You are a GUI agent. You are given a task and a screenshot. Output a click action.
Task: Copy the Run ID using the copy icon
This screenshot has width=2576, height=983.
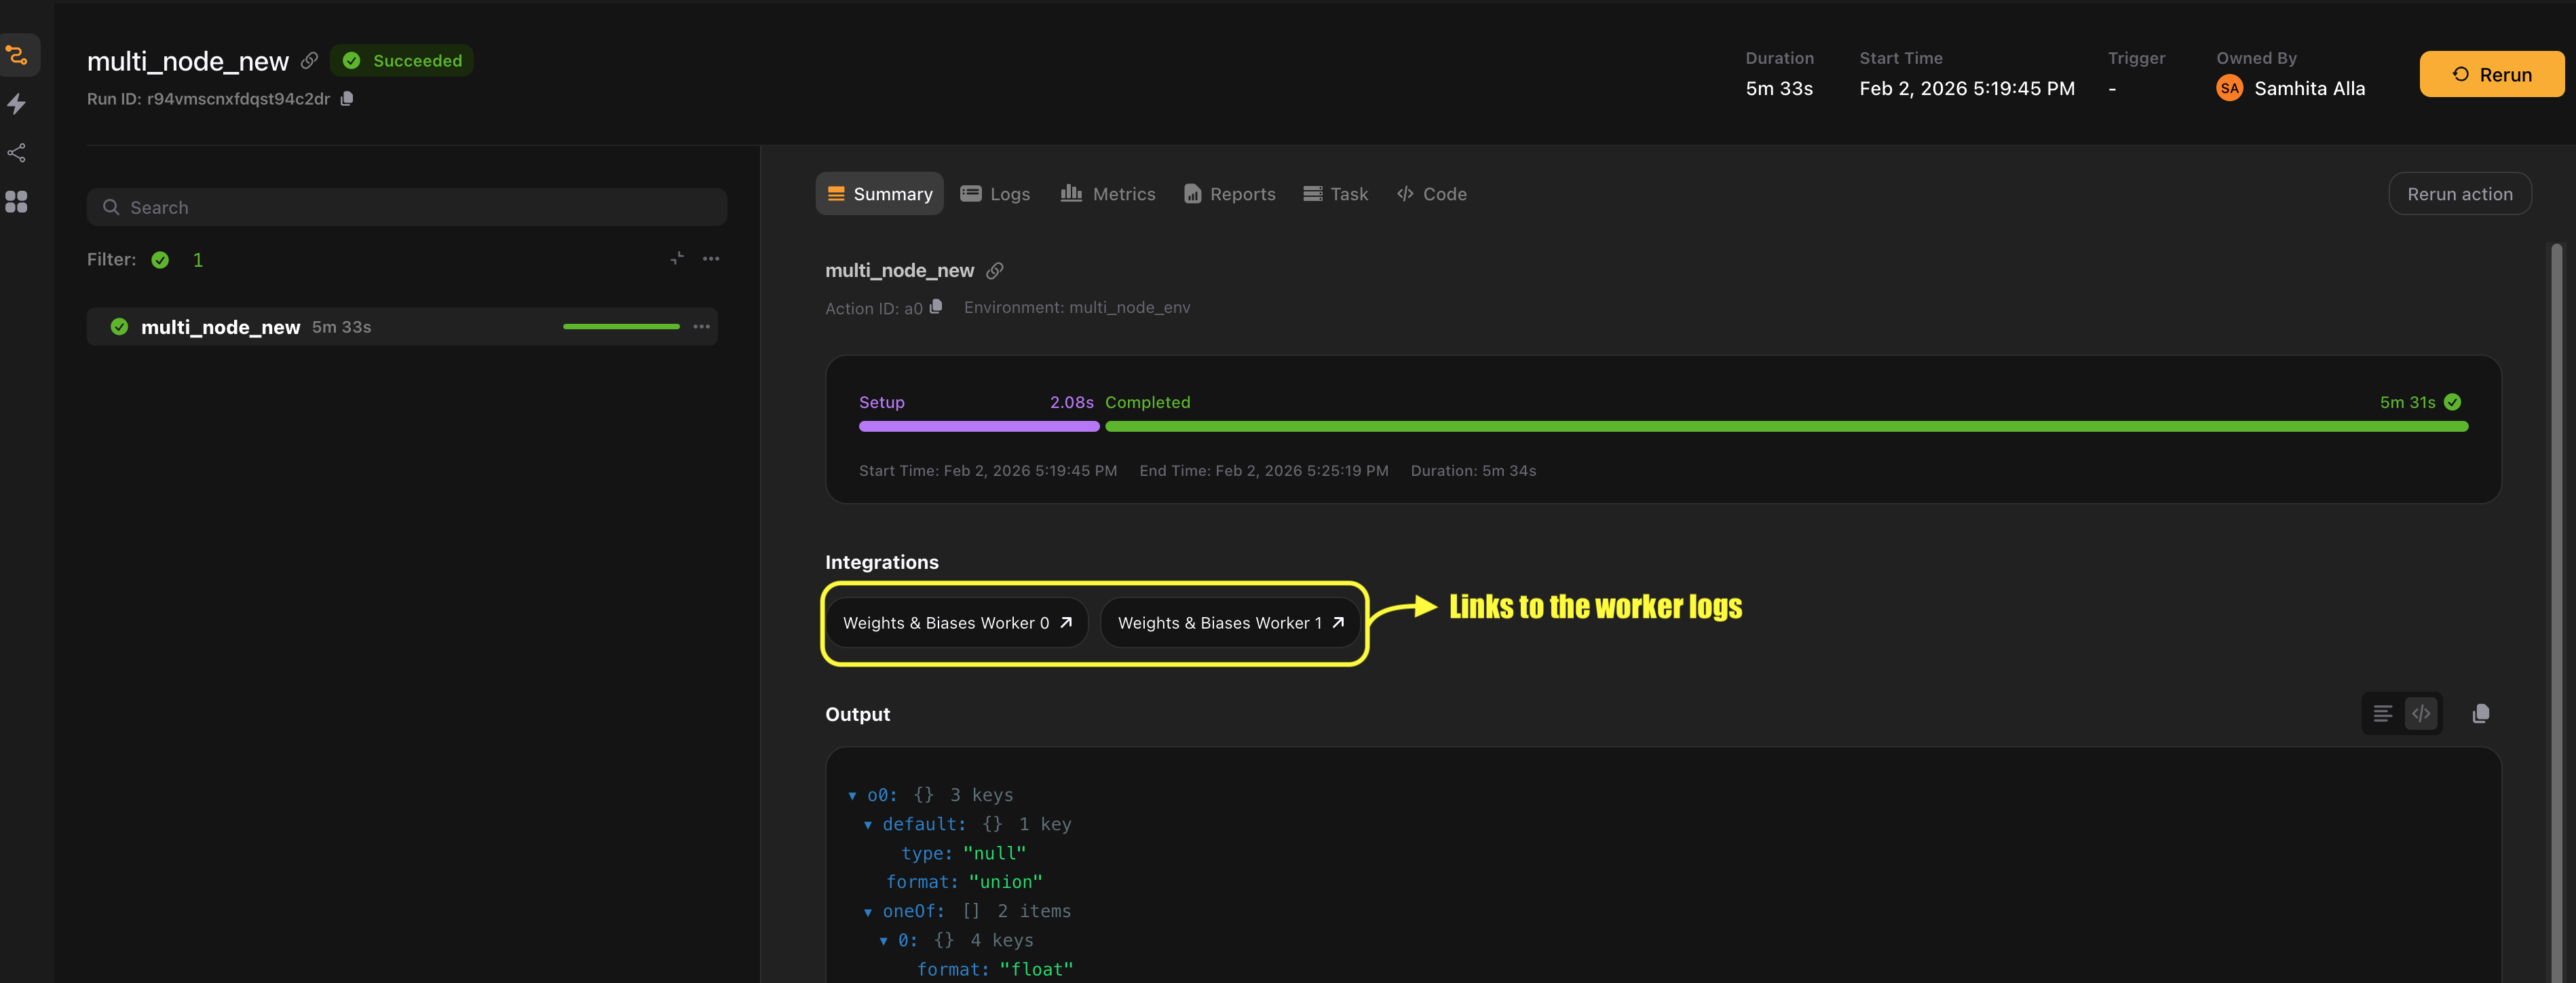coord(347,99)
